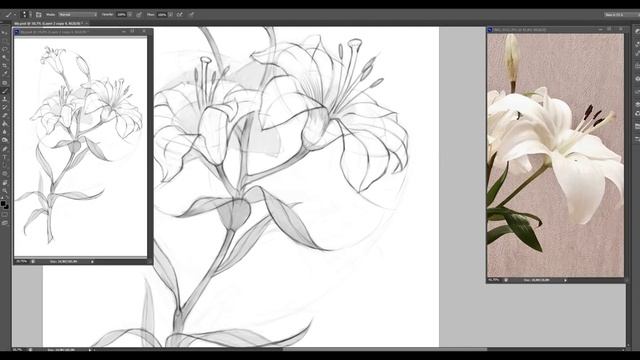The width and height of the screenshot is (640, 360).
Task: Select the Brush tool in toolbox
Action: tap(4, 91)
